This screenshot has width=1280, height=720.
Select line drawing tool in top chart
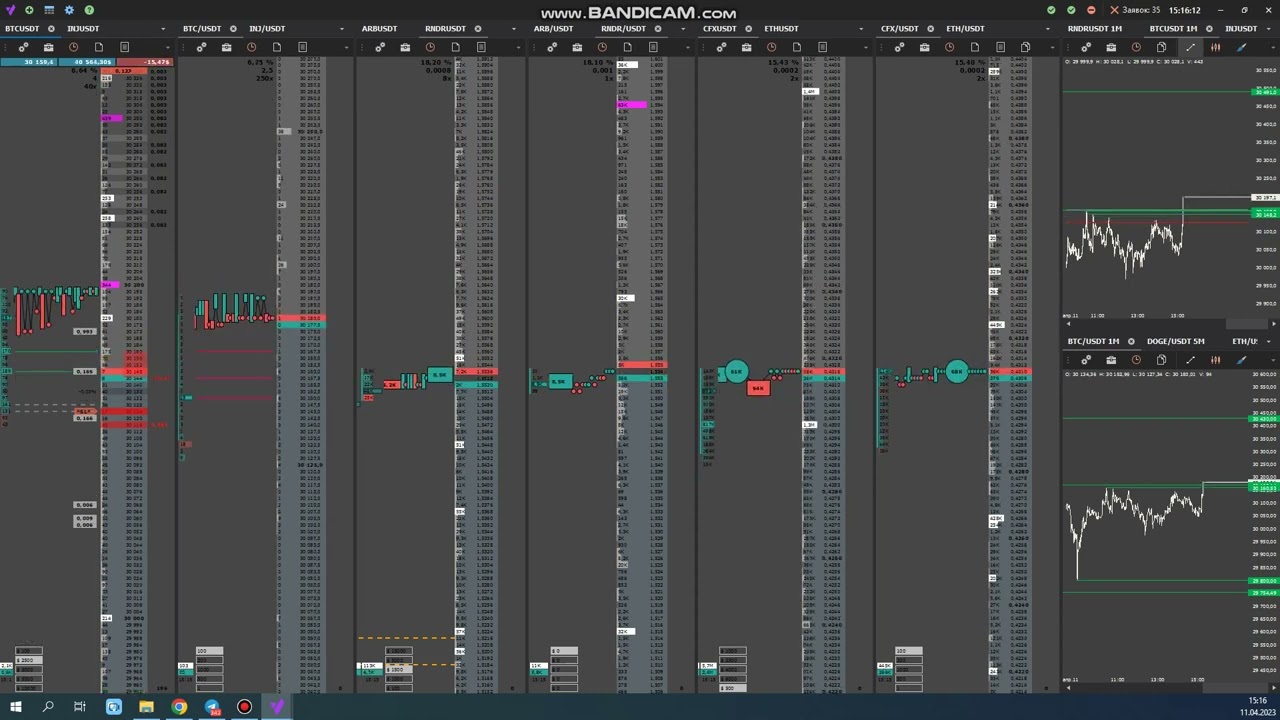click(1190, 47)
